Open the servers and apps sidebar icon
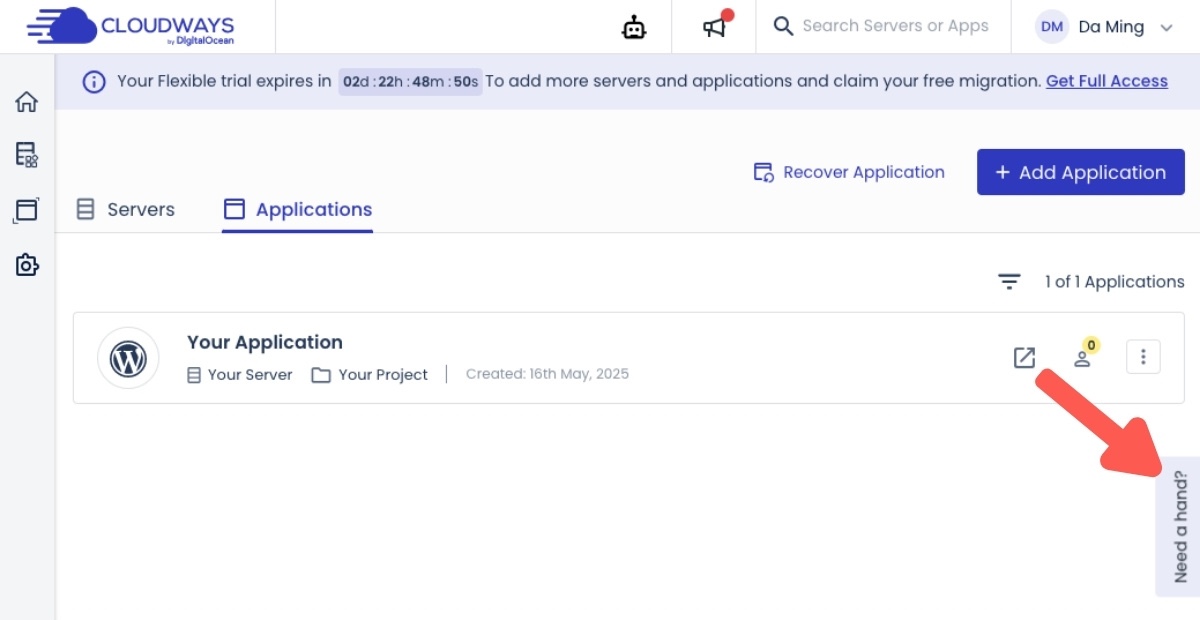Viewport: 1200px width, 620px height. tap(27, 155)
